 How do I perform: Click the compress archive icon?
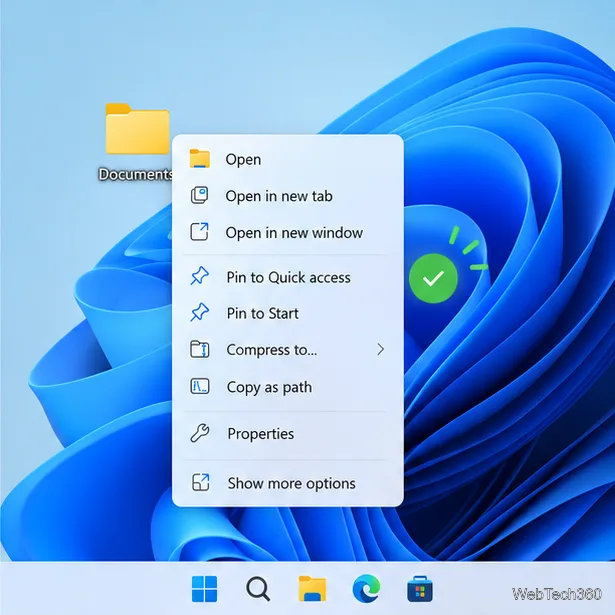click(x=200, y=349)
